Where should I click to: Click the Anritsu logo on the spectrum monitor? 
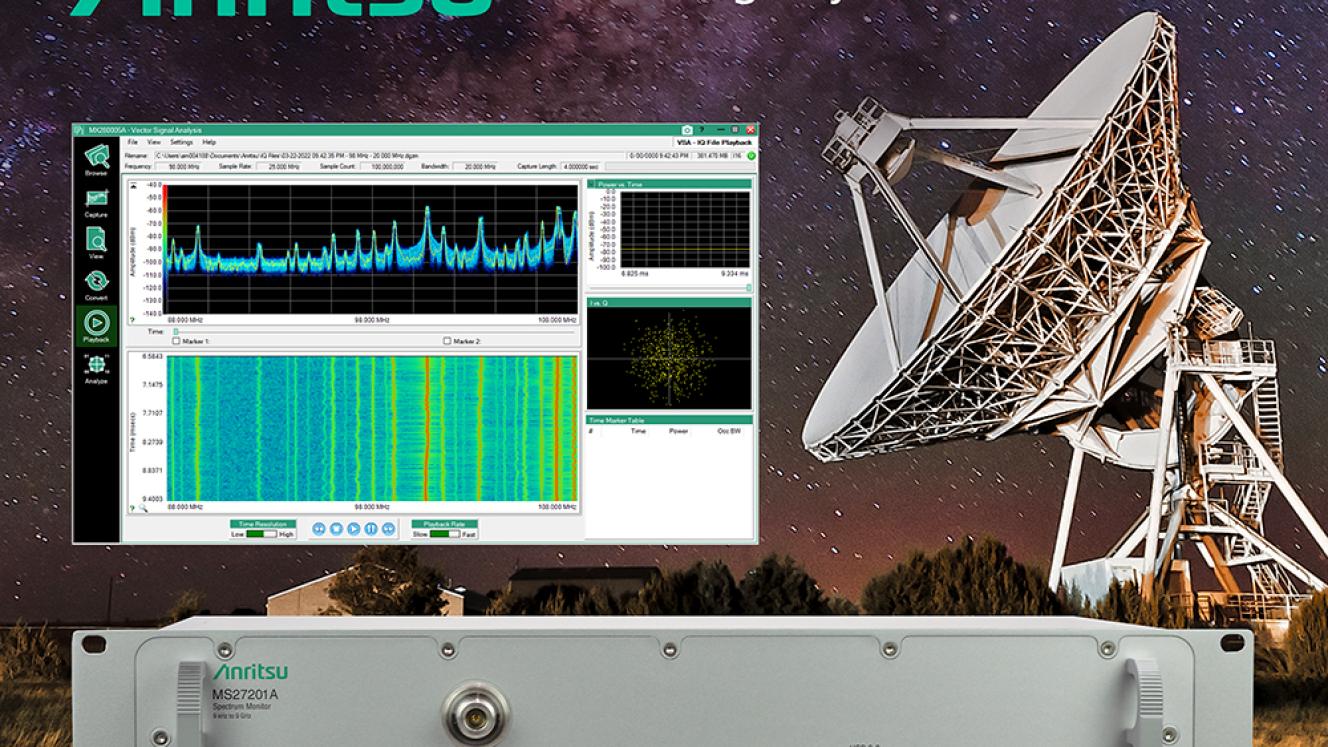tap(248, 672)
